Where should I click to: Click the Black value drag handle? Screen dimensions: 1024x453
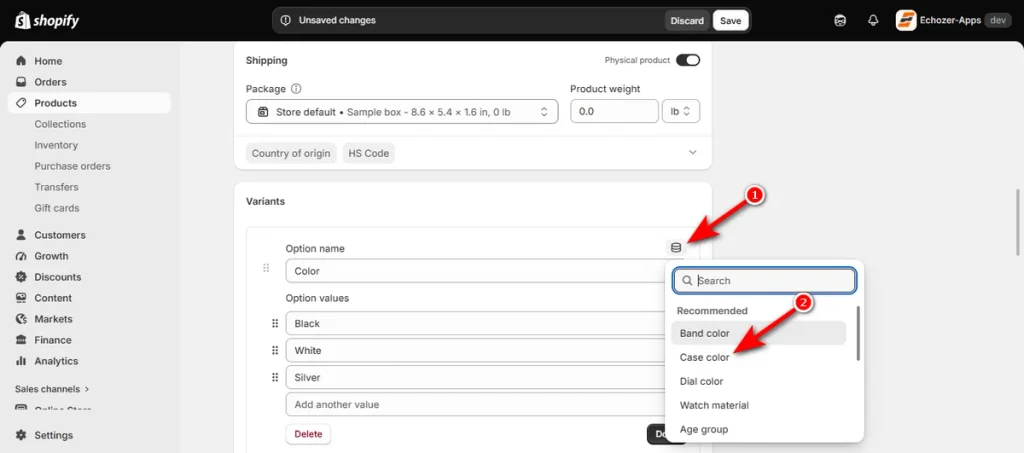275,324
